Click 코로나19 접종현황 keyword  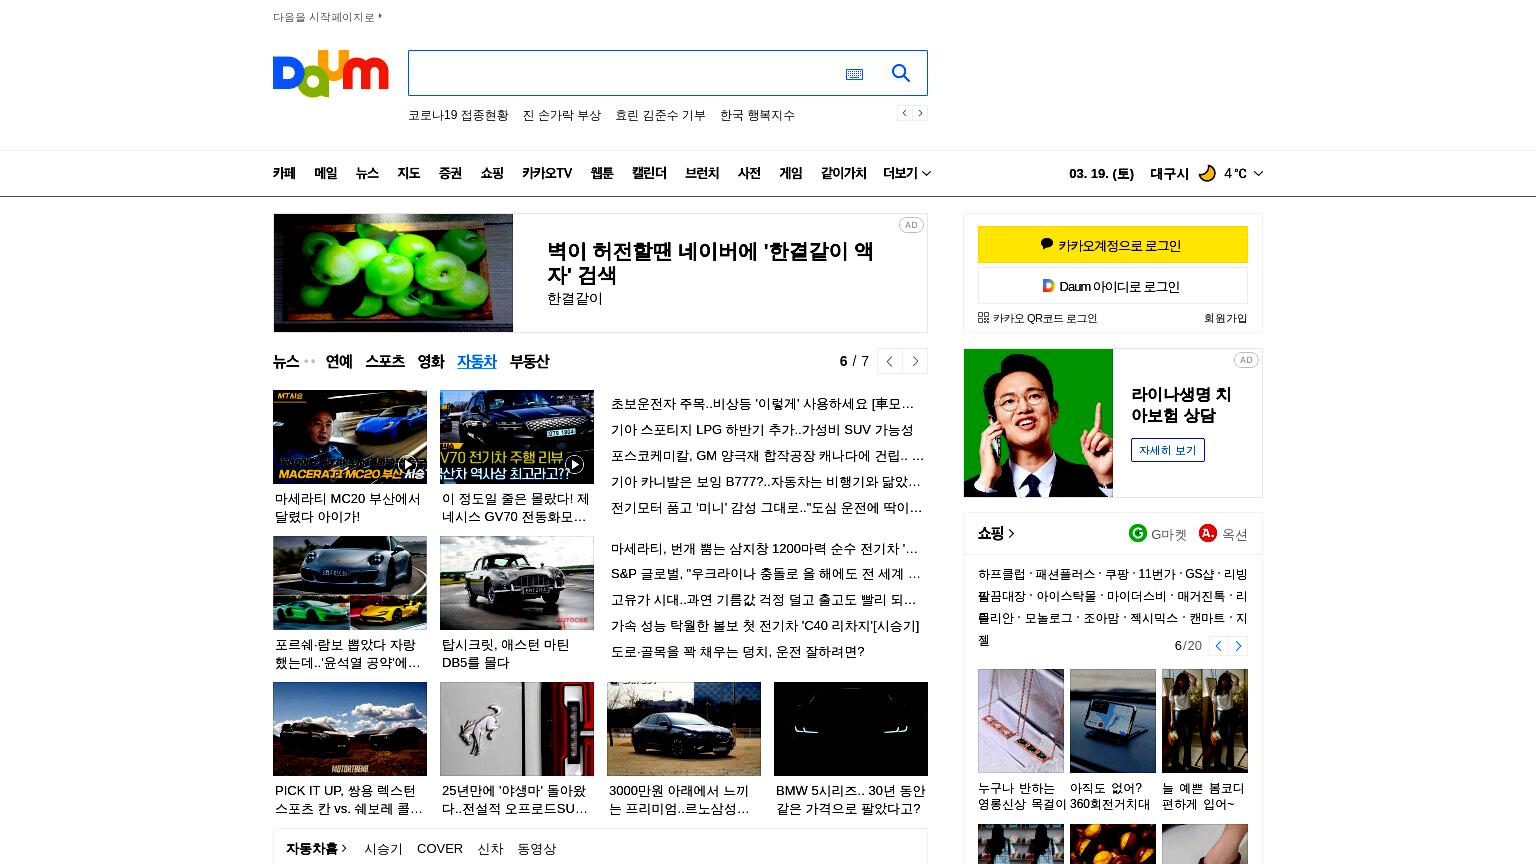(x=458, y=115)
